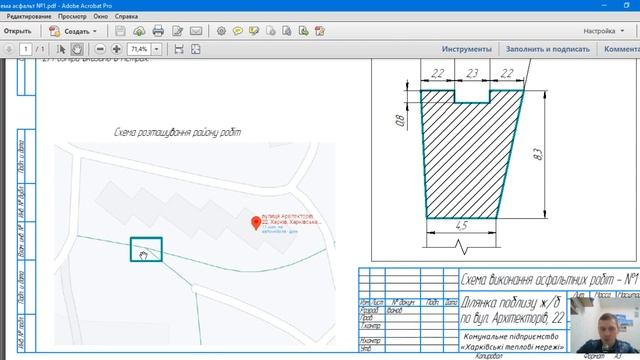Click the 'Схема розташування району робіт' heading
640x360 pixels.
click(178, 132)
